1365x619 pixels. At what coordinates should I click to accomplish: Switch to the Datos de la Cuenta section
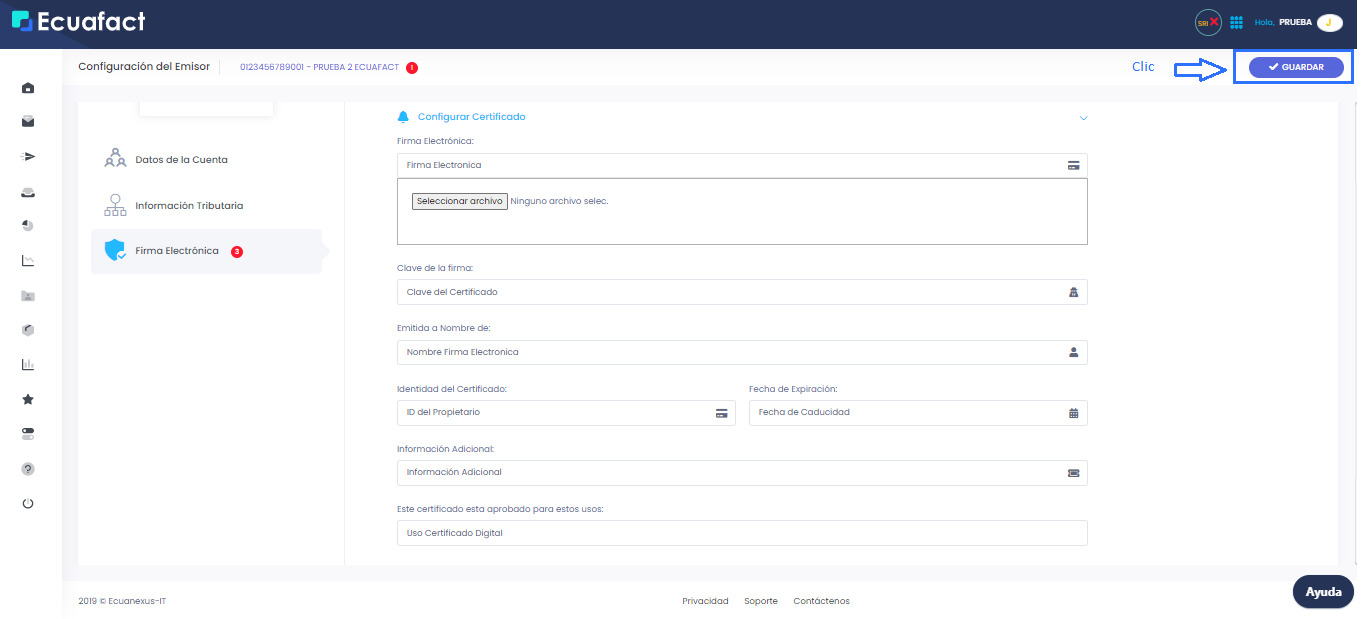180,159
